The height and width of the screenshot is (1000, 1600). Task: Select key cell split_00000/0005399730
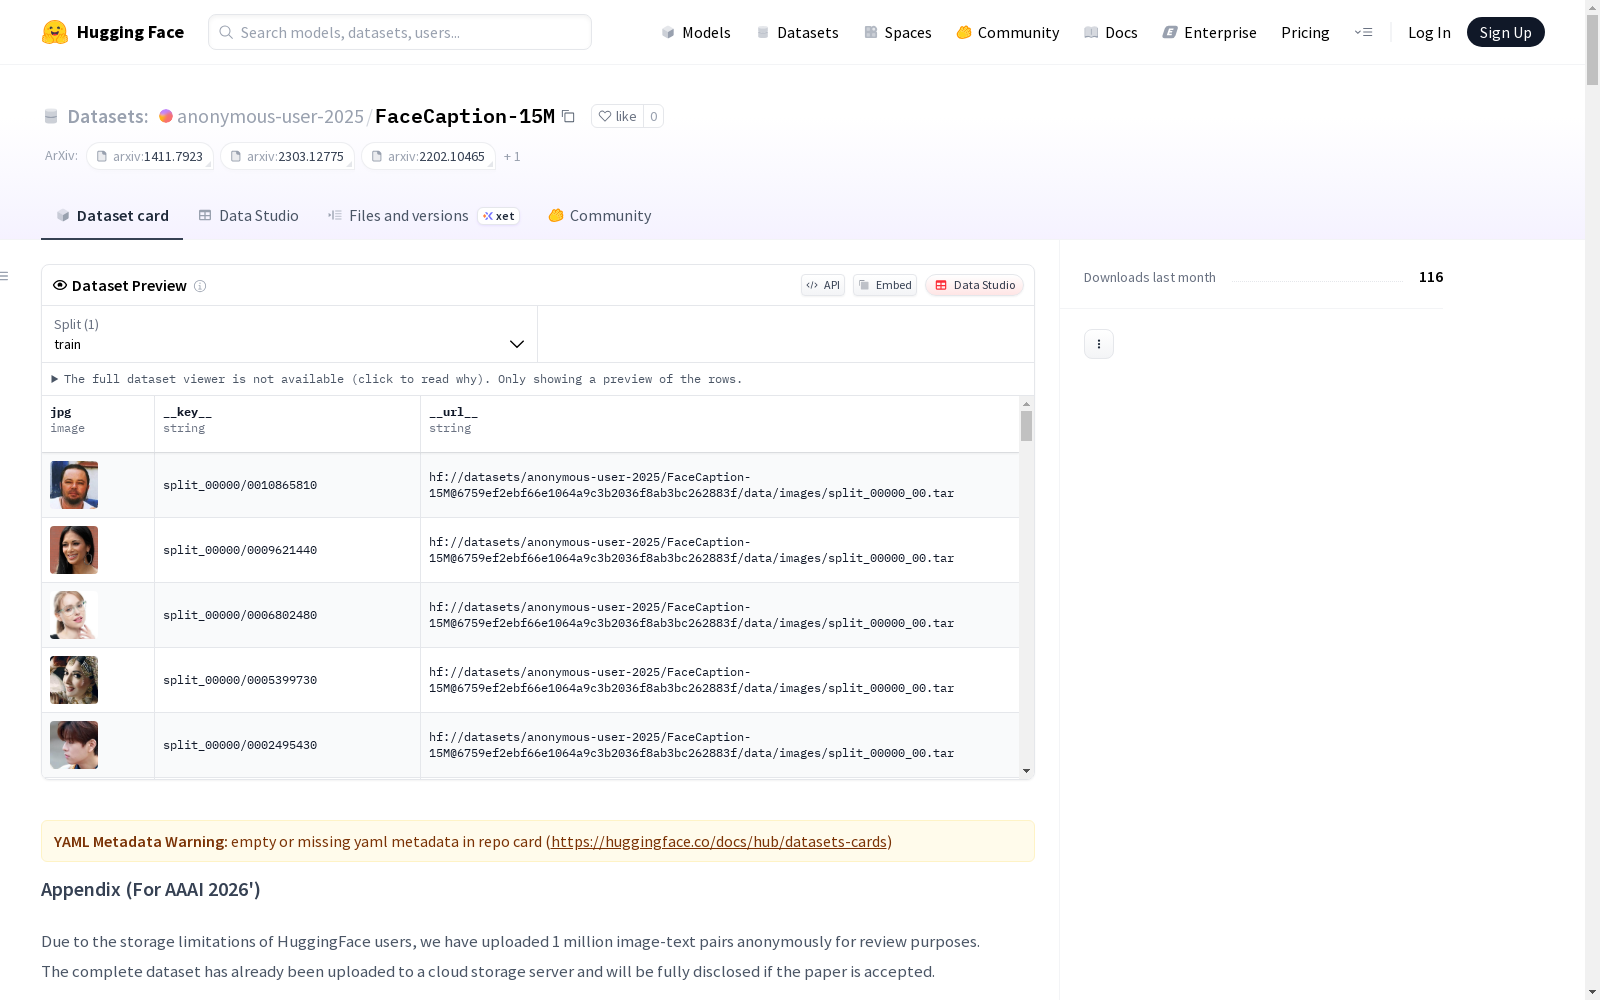[288, 680]
